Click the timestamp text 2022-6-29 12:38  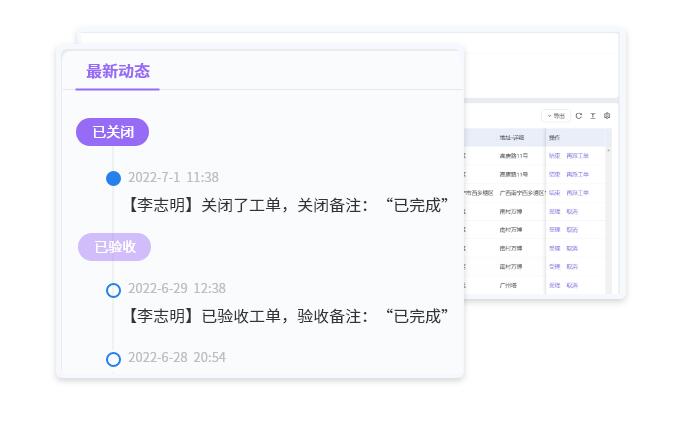click(x=177, y=288)
